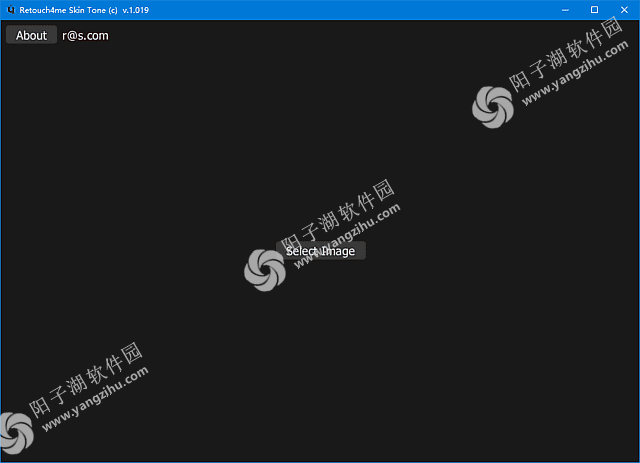Maximize the Retouch4me Skin Tone window
Image resolution: width=640 pixels, height=463 pixels.
(594, 9)
